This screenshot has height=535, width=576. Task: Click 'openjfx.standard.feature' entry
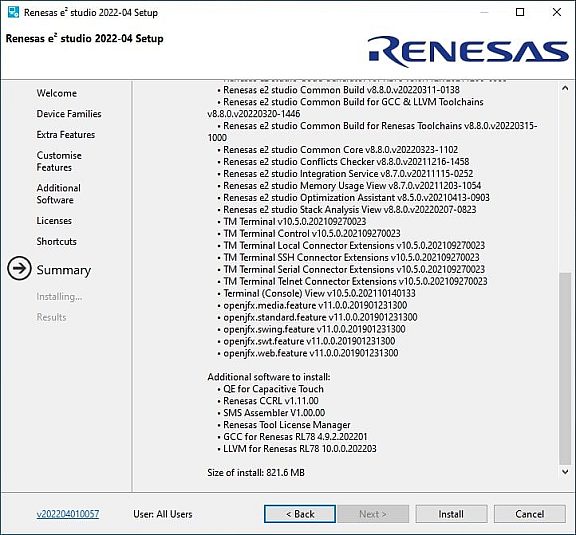[320, 317]
